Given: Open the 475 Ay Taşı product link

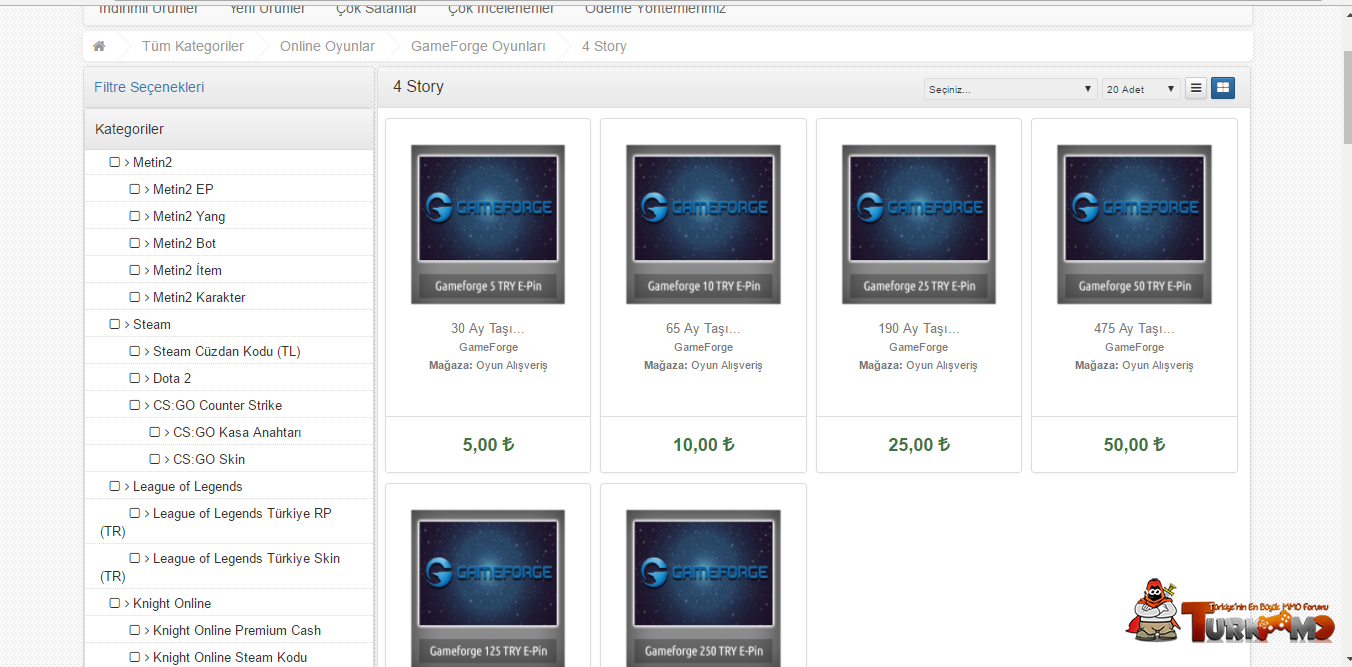Looking at the screenshot, I should point(1134,328).
